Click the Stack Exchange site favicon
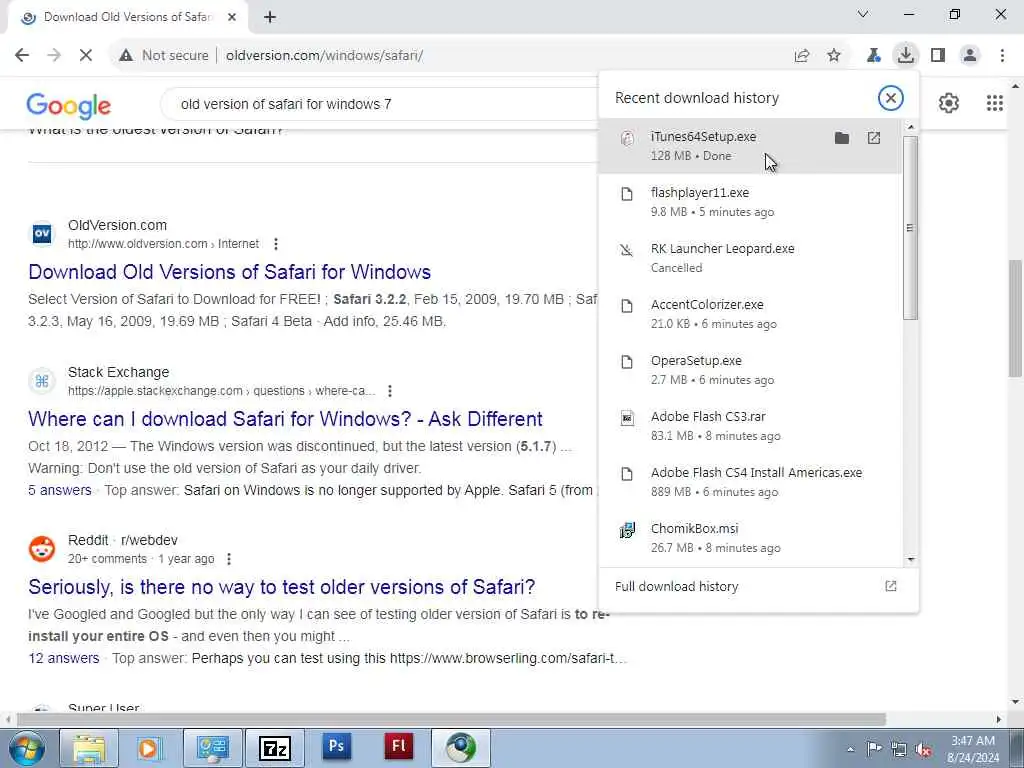Image resolution: width=1024 pixels, height=768 pixels. pyautogui.click(x=42, y=380)
